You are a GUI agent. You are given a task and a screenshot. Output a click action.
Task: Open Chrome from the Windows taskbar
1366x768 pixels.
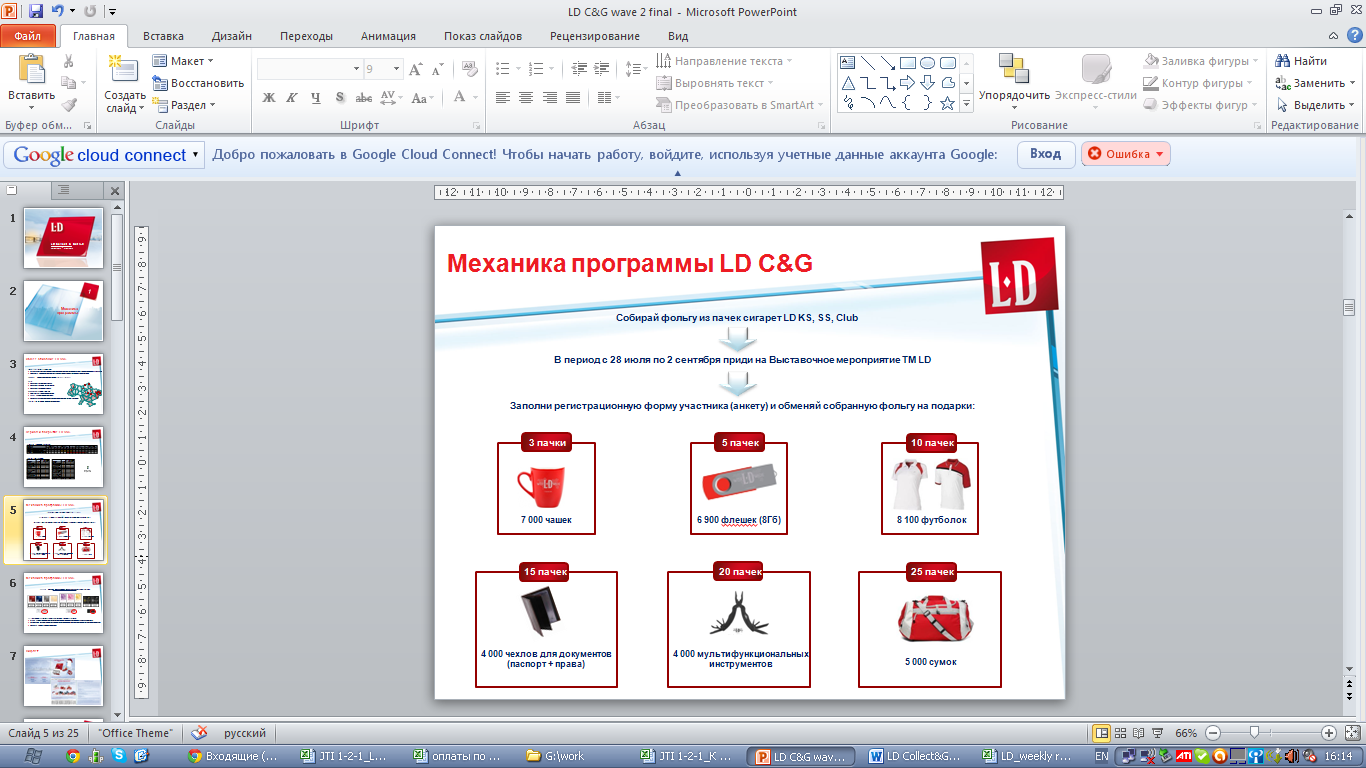point(73,756)
